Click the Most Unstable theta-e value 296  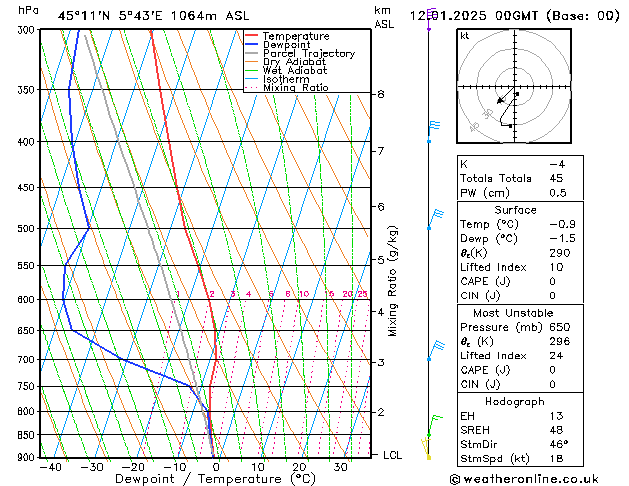[560, 341]
